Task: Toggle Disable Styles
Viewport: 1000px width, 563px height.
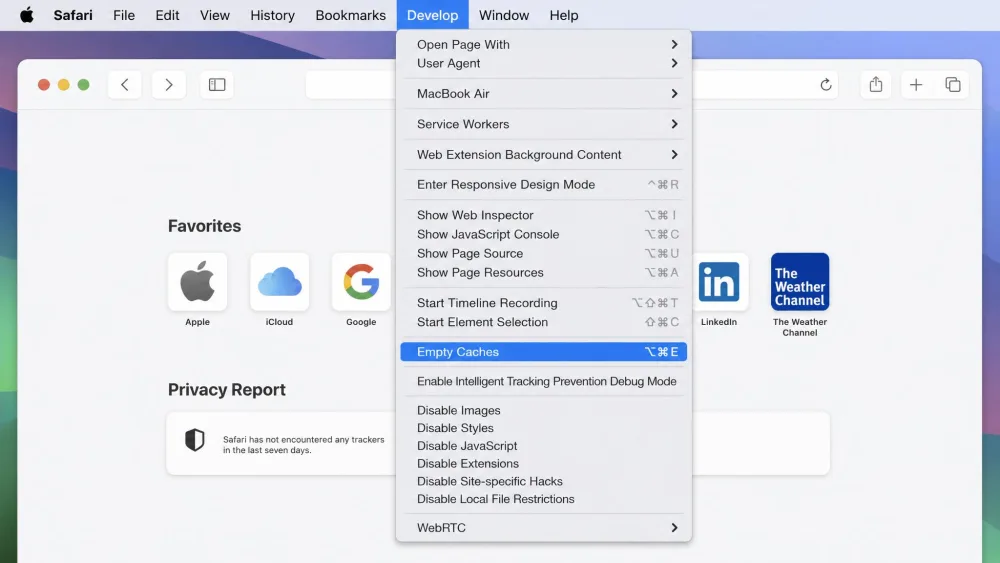Action: pos(543,428)
